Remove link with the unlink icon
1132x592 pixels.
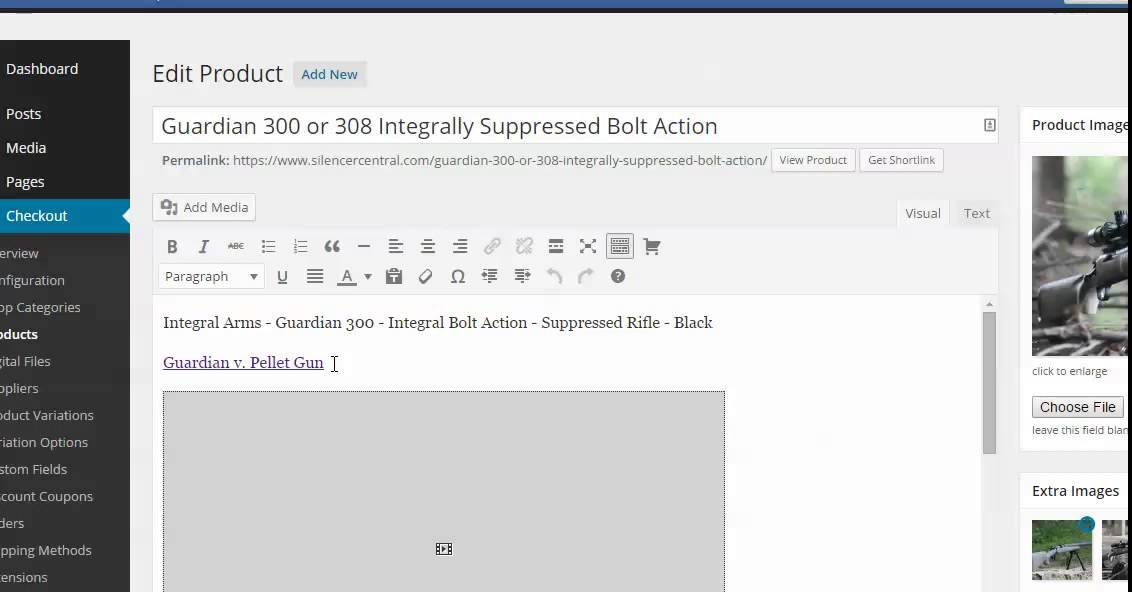524,247
